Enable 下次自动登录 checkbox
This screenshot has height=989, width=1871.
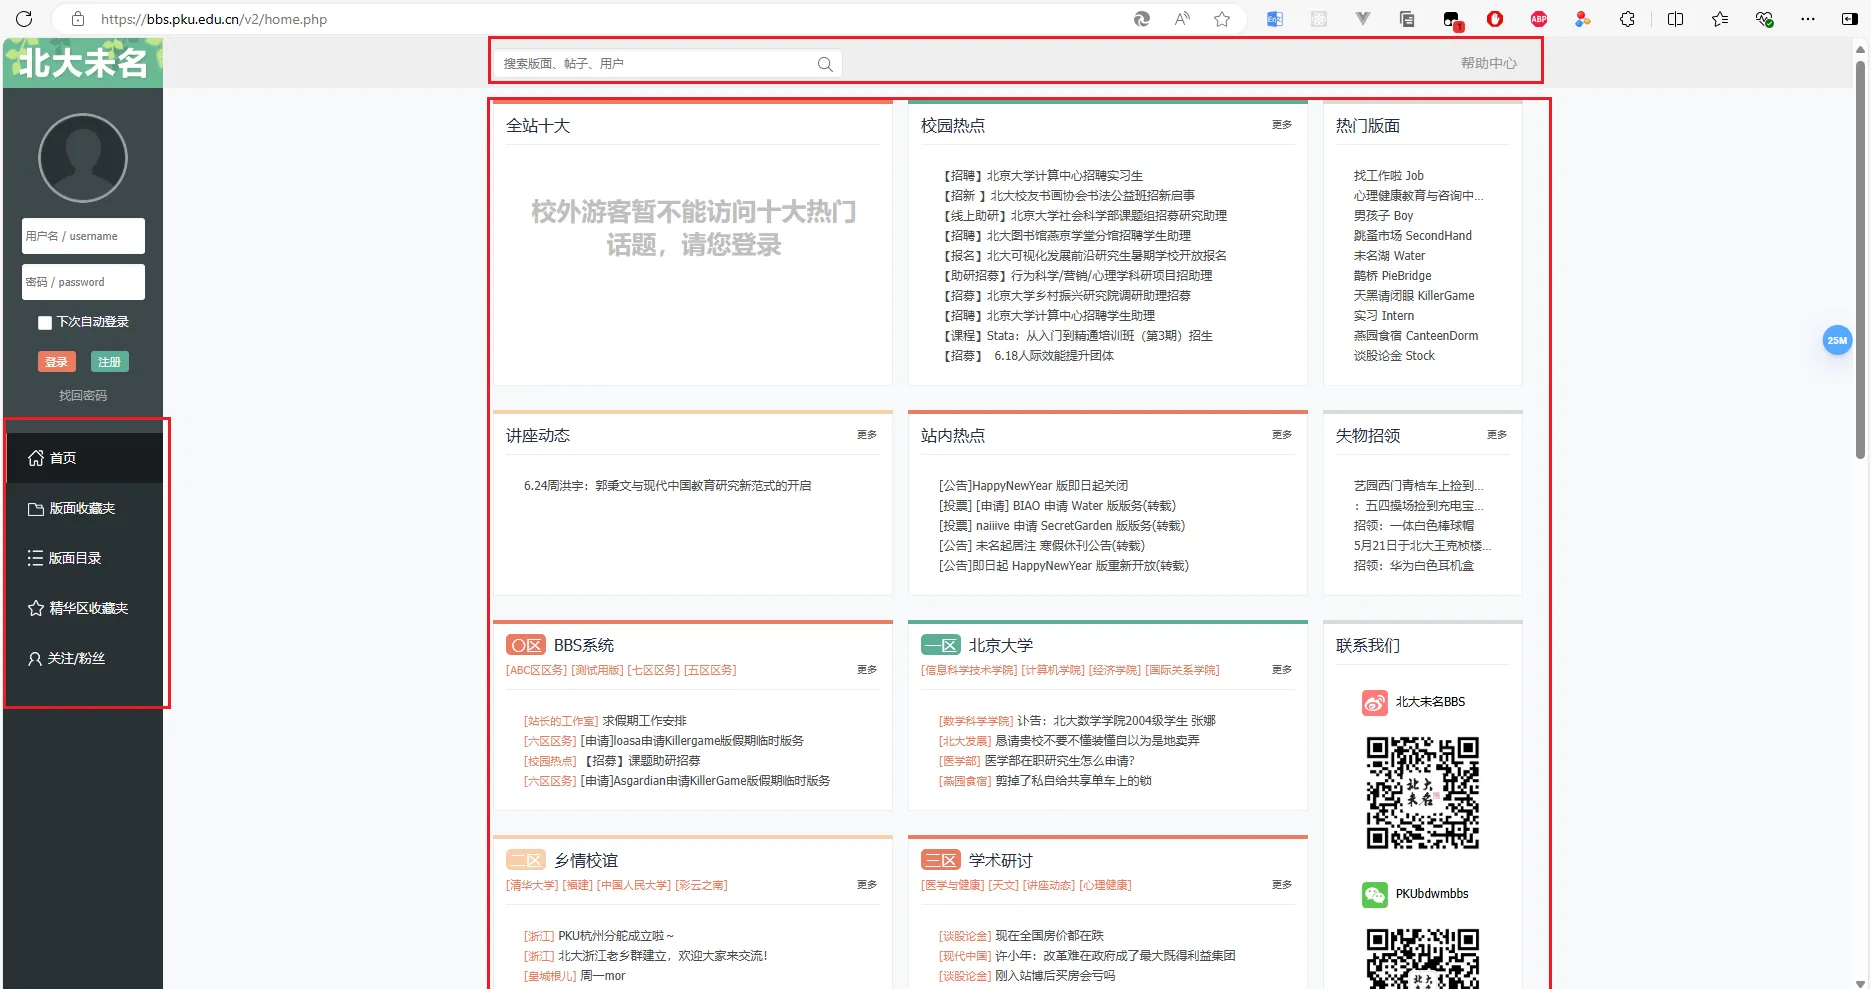(x=45, y=322)
